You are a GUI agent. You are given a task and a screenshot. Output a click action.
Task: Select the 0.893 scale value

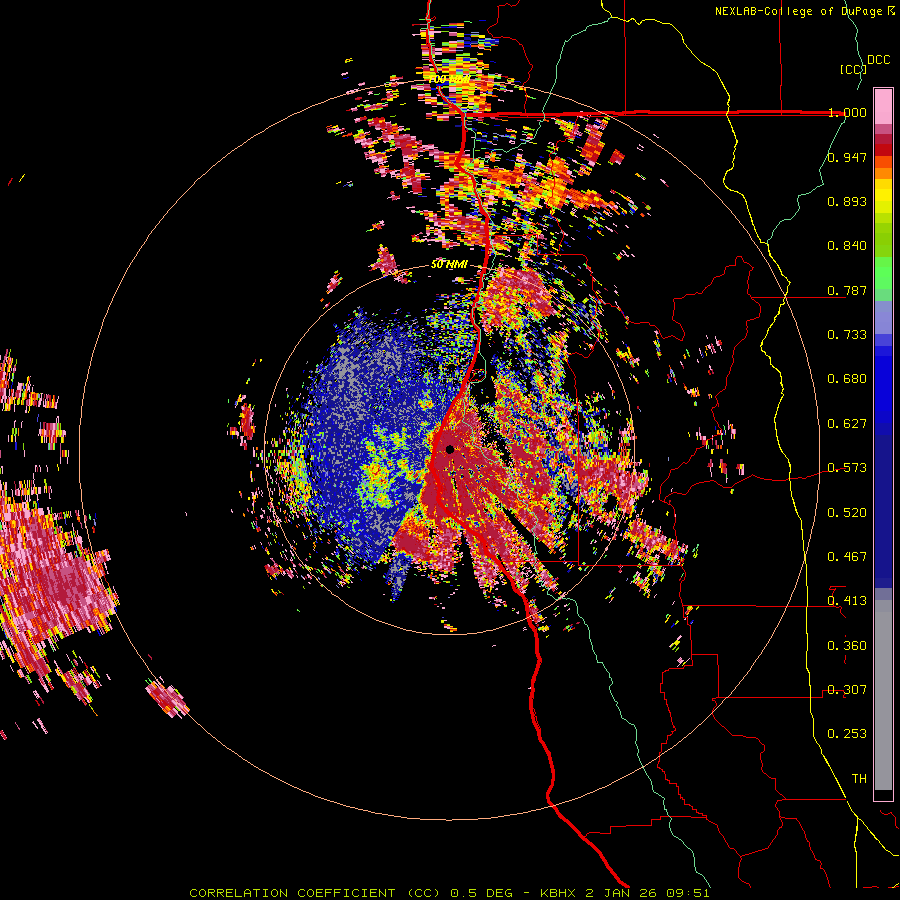847,201
